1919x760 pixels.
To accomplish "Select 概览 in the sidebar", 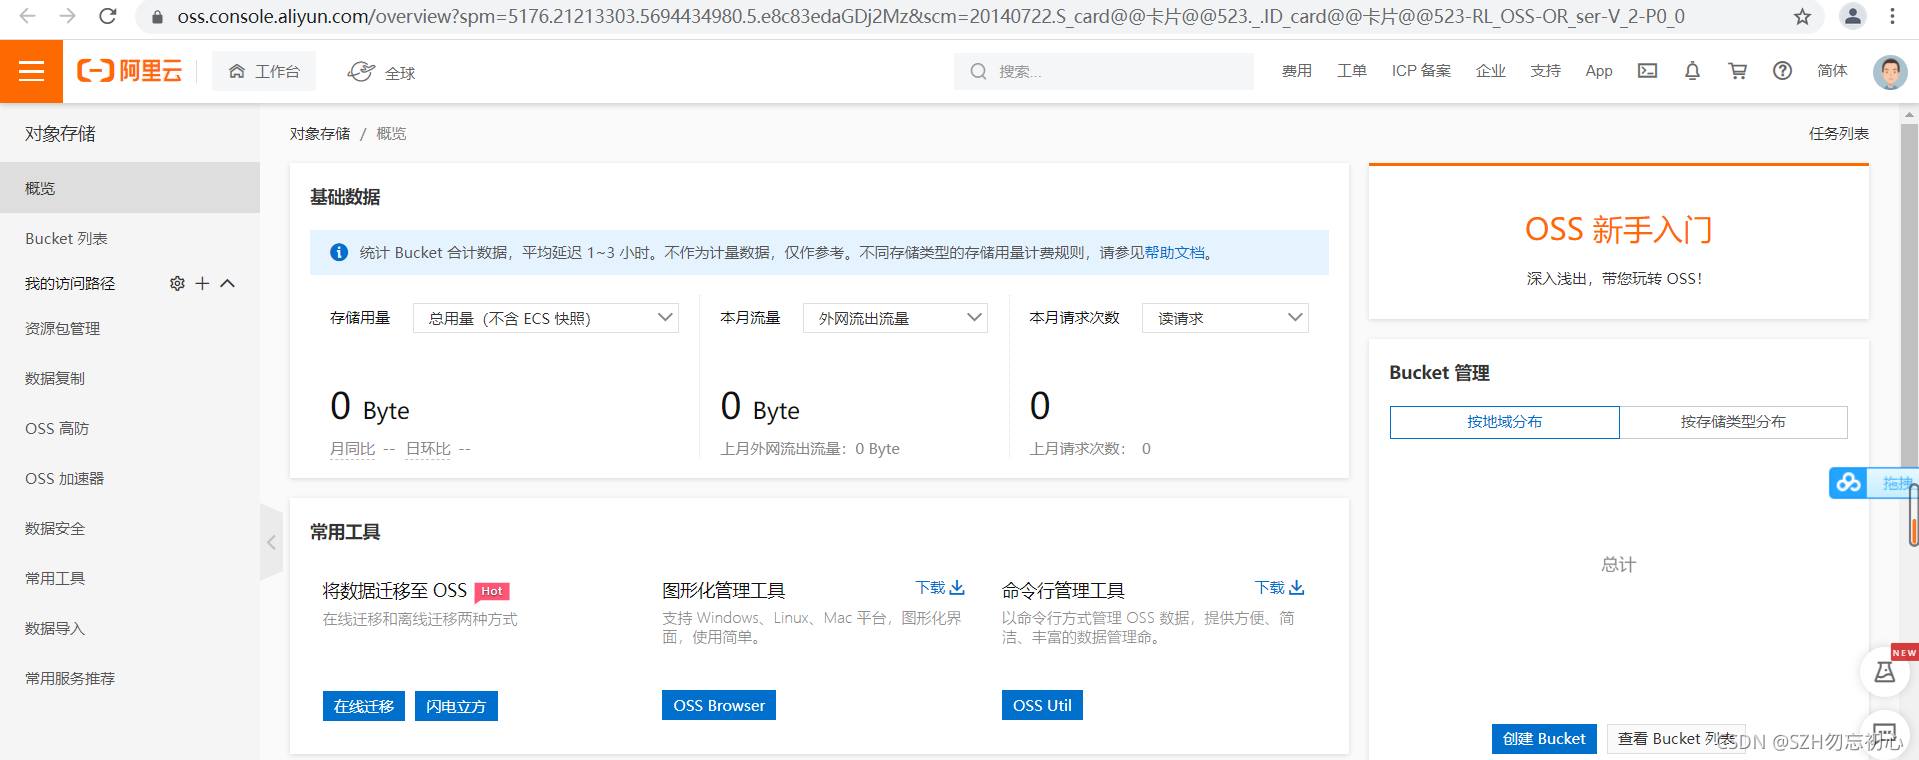I will click(x=130, y=188).
